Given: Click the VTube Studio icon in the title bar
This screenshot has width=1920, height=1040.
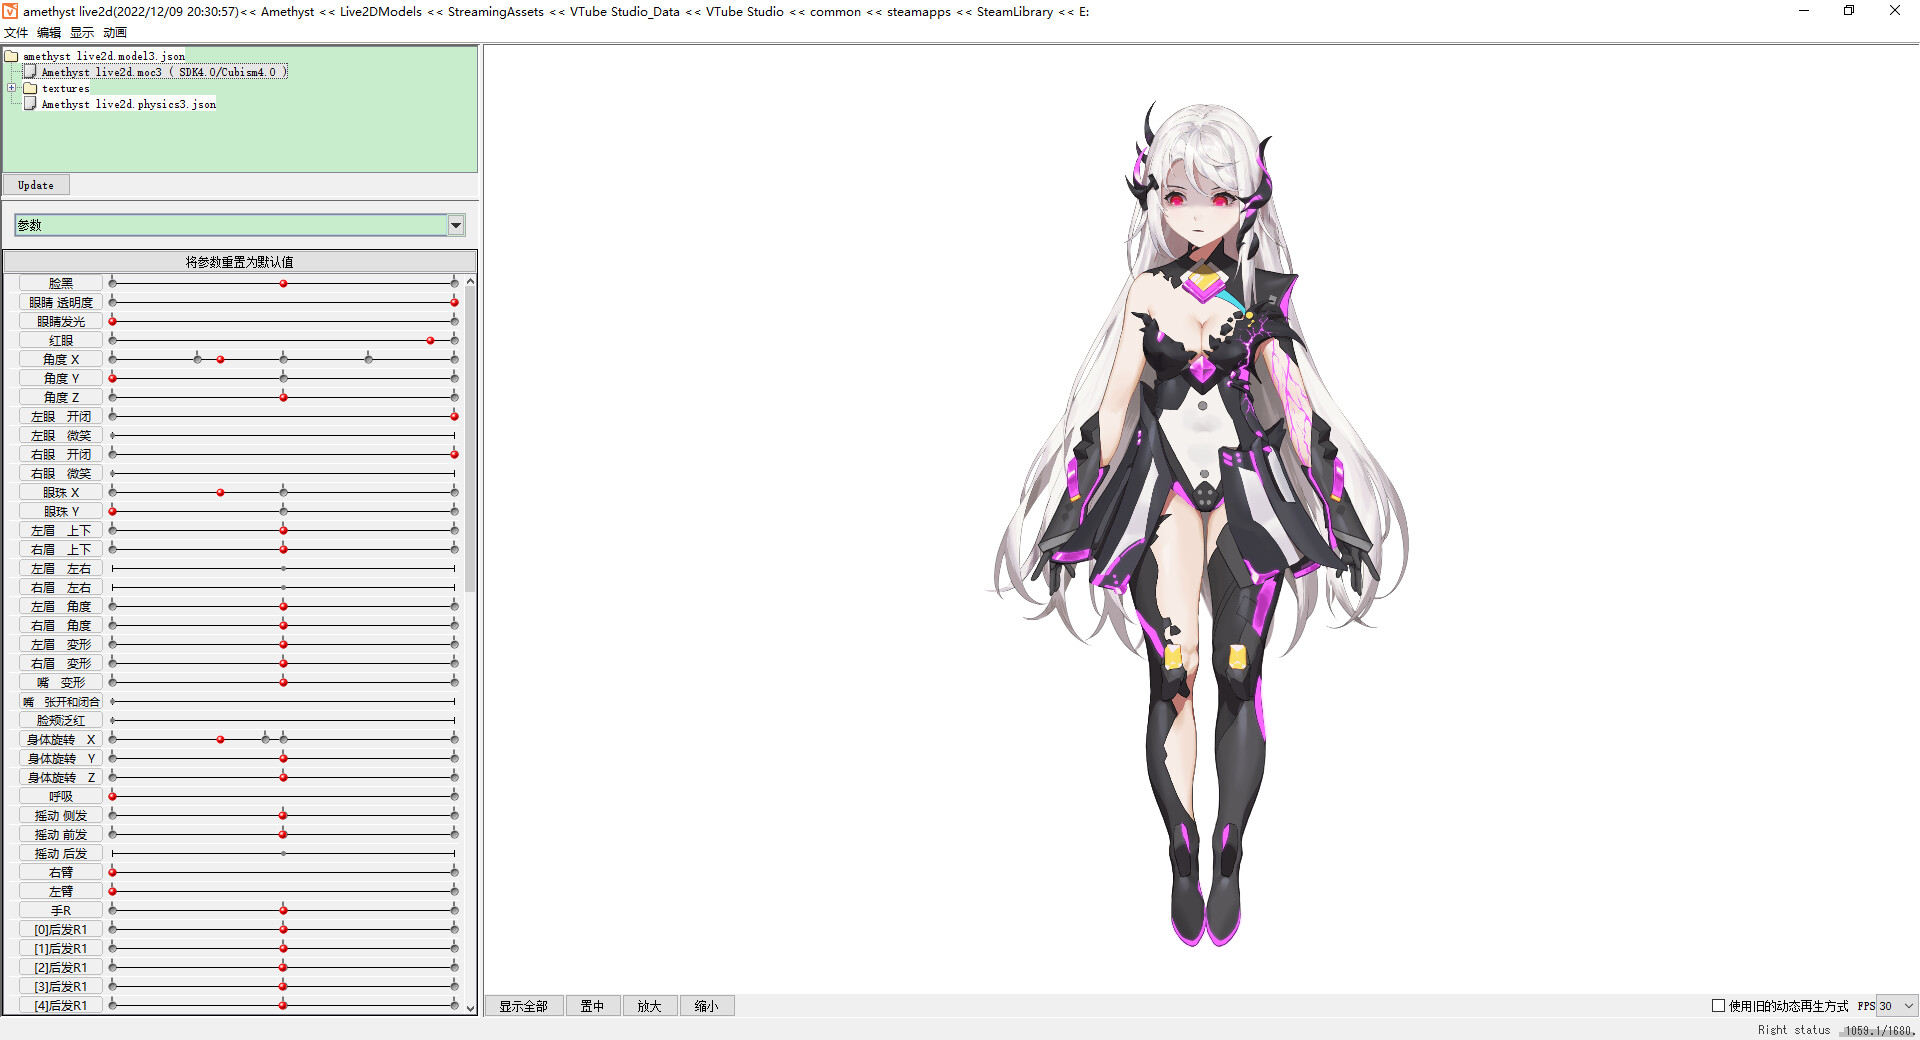Looking at the screenshot, I should [10, 11].
